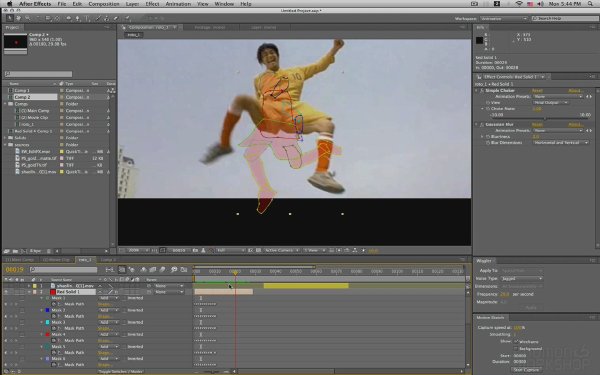Reset the Gaussian Blur effect

(537, 125)
